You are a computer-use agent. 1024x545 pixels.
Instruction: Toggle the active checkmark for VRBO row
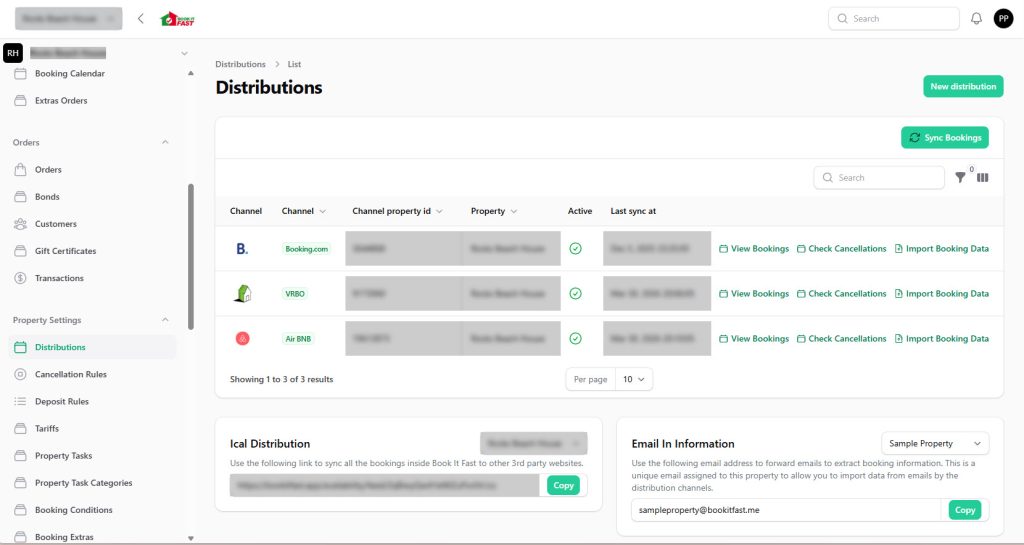(575, 293)
